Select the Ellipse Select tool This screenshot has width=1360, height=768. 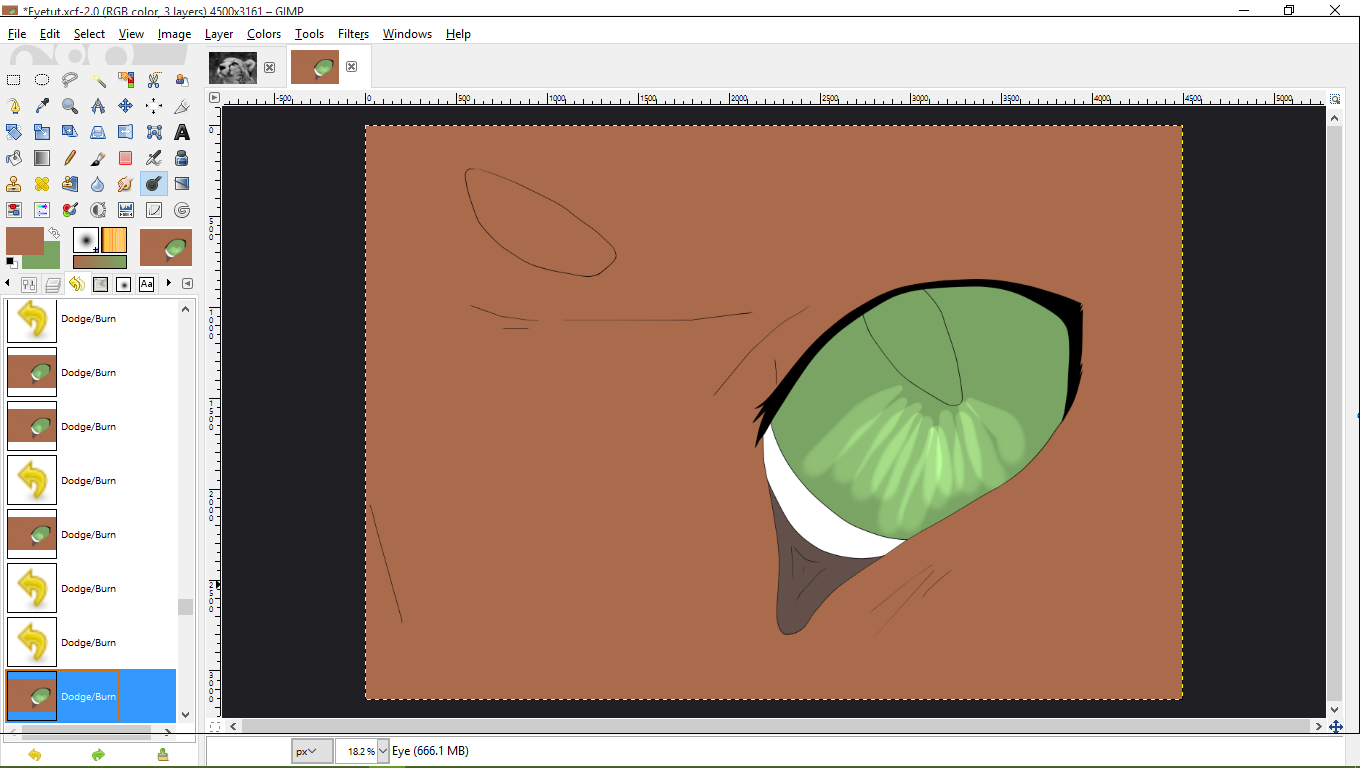tap(42, 80)
